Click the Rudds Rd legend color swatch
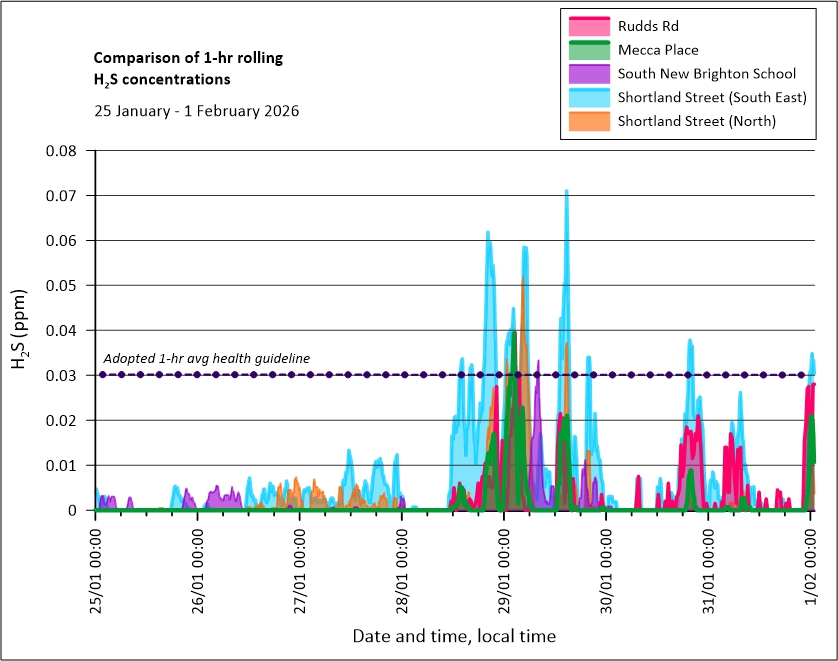Screen dimensions: 838x661 click(x=589, y=26)
